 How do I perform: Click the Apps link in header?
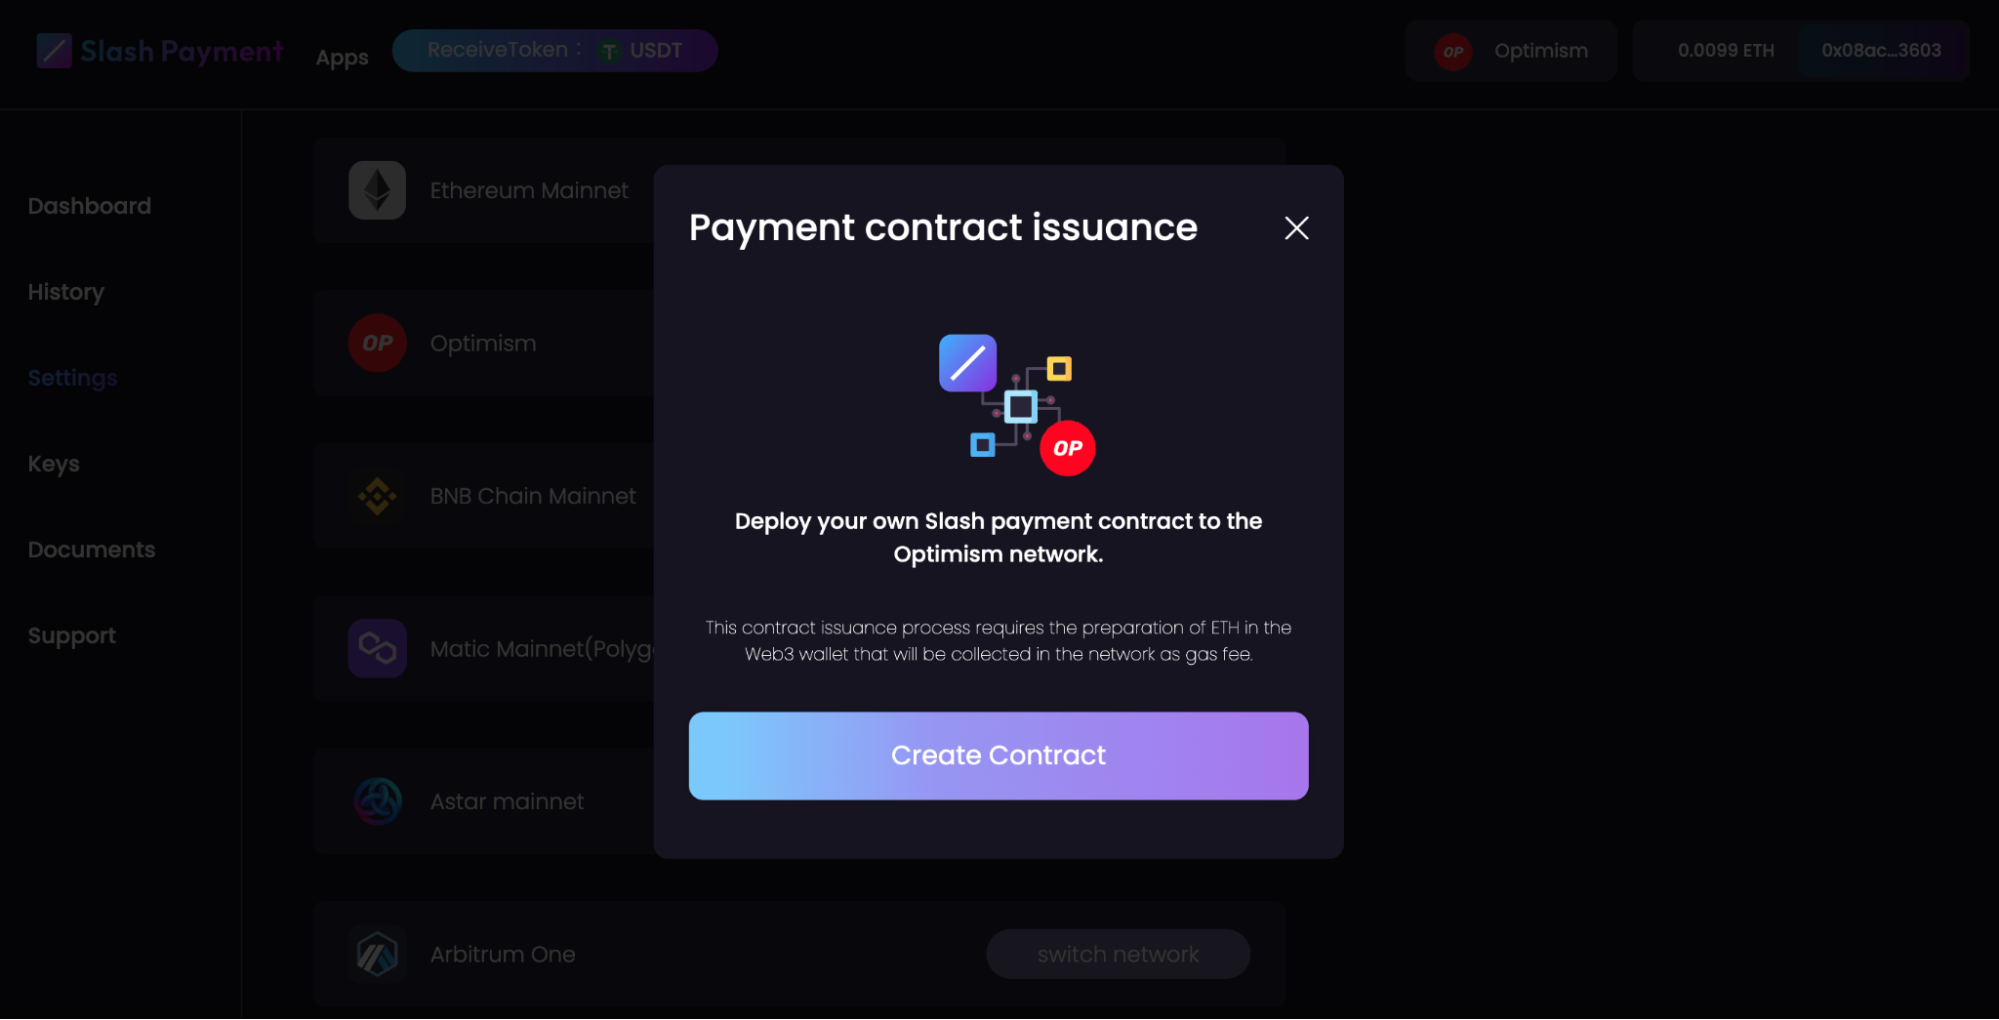342,58
